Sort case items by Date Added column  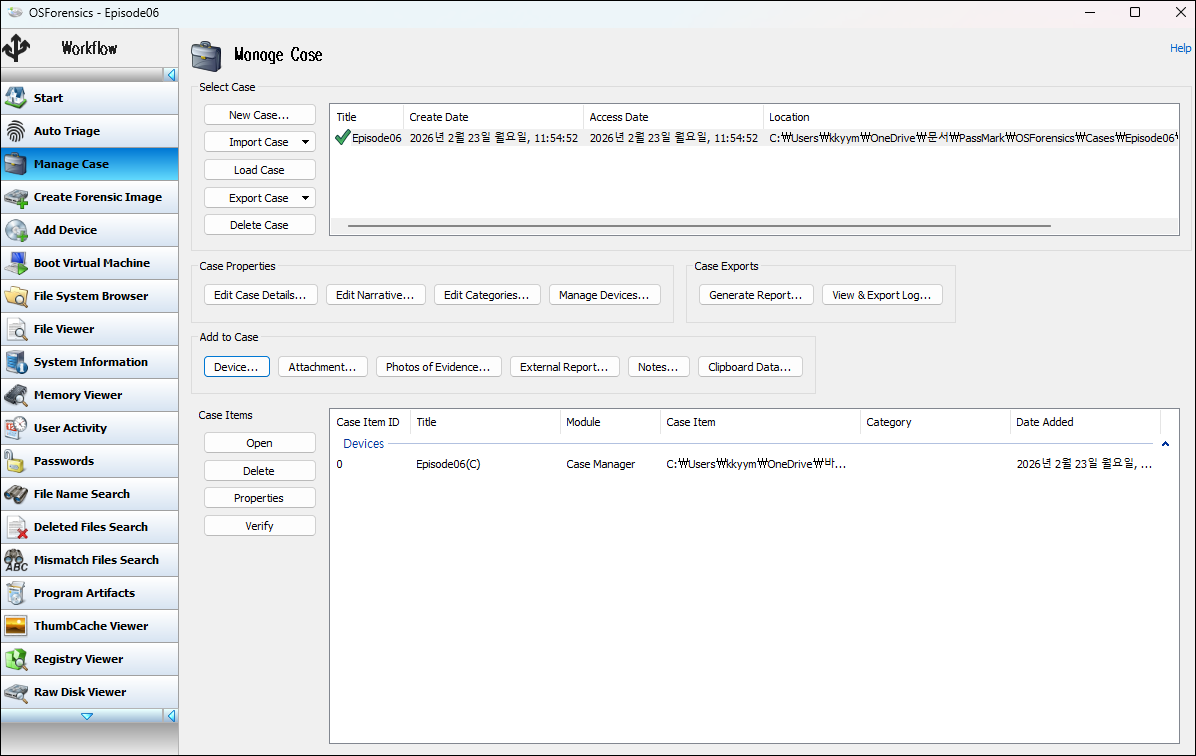coord(1084,422)
